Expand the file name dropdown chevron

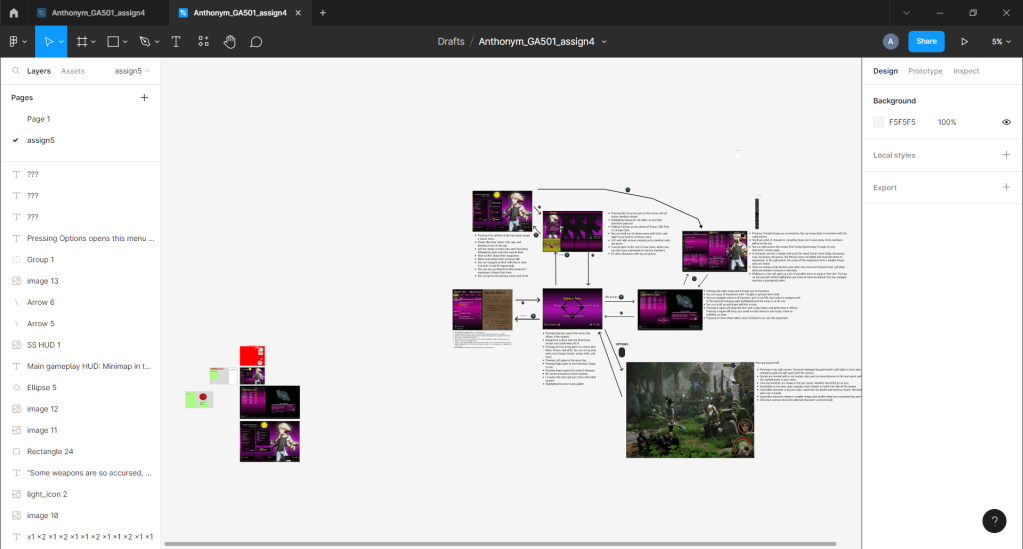click(x=604, y=42)
